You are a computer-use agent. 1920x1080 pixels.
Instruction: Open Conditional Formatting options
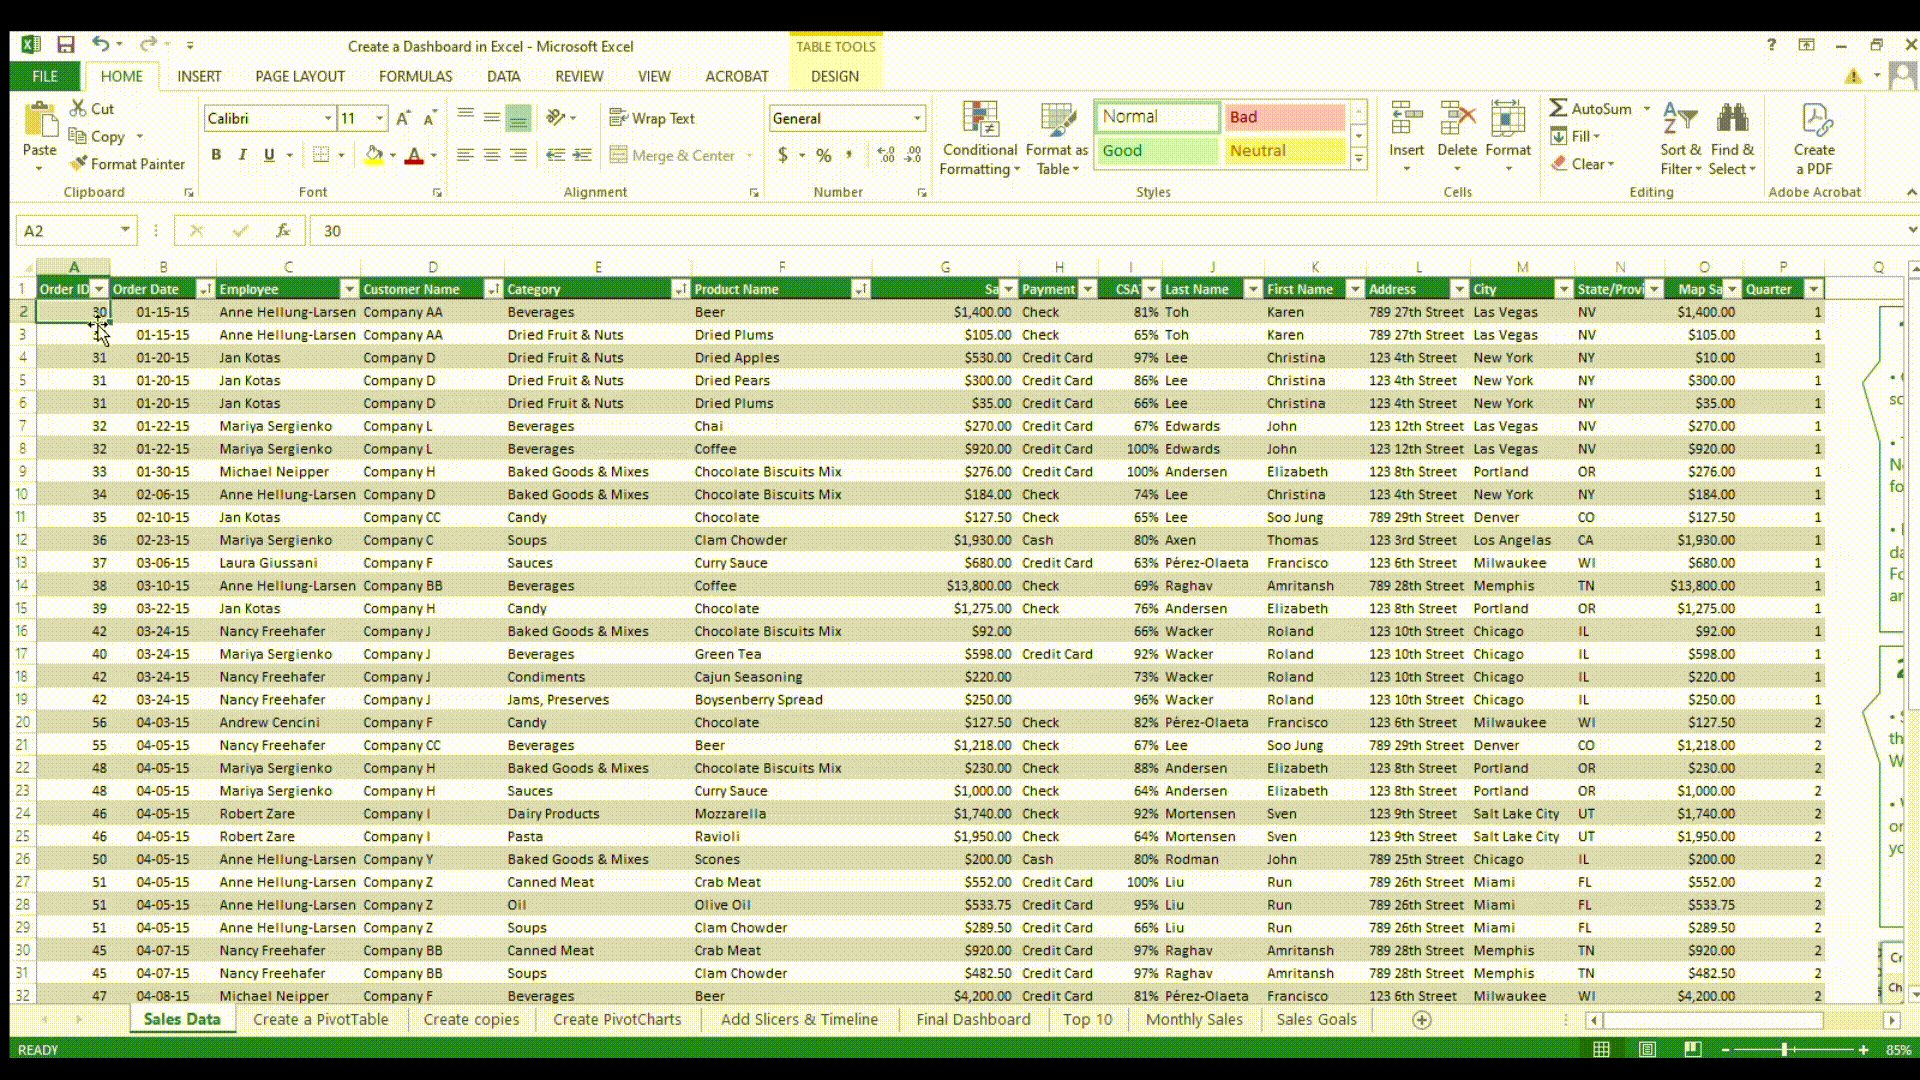pyautogui.click(x=979, y=140)
